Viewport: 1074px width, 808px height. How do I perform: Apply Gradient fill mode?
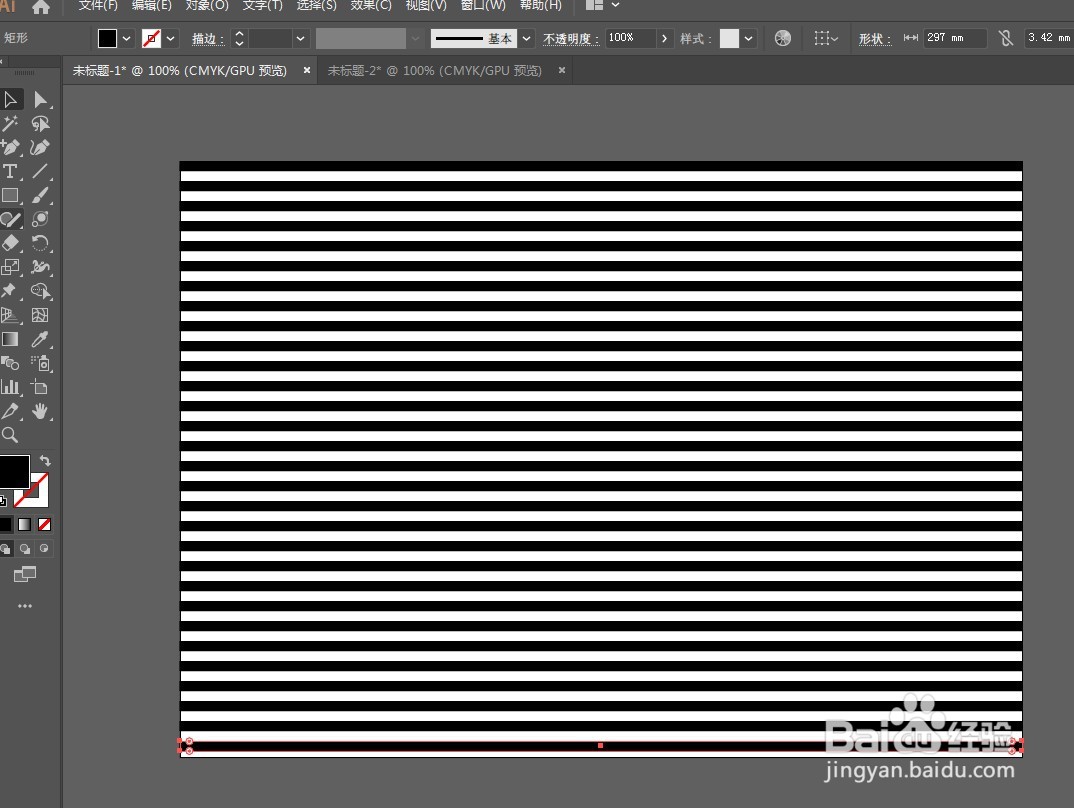(x=25, y=525)
